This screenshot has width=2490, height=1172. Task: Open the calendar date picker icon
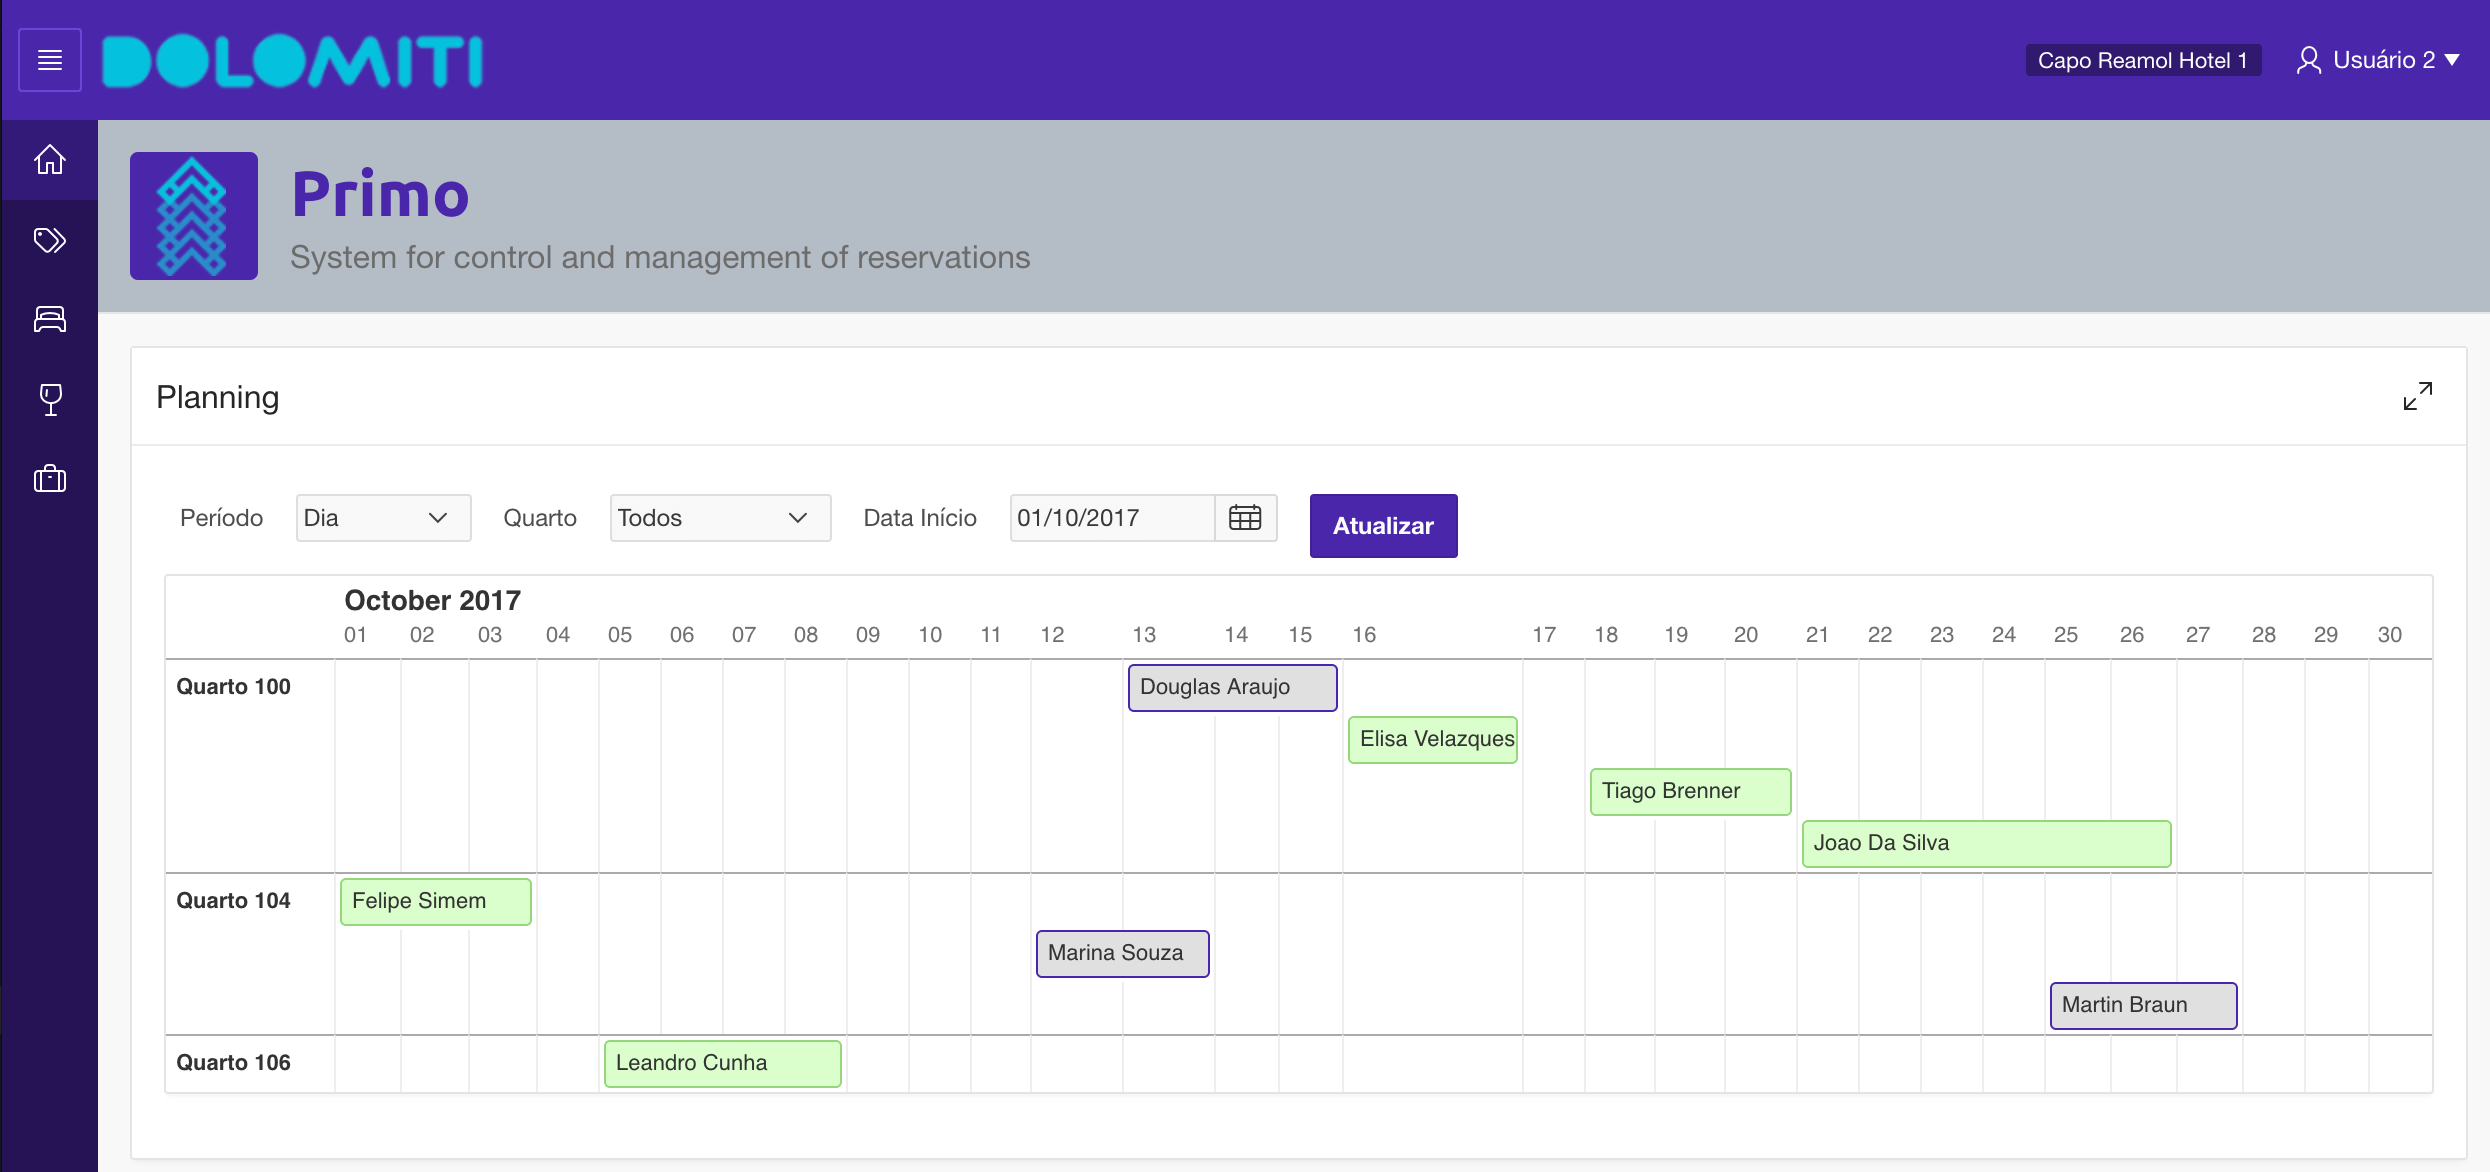(x=1245, y=518)
